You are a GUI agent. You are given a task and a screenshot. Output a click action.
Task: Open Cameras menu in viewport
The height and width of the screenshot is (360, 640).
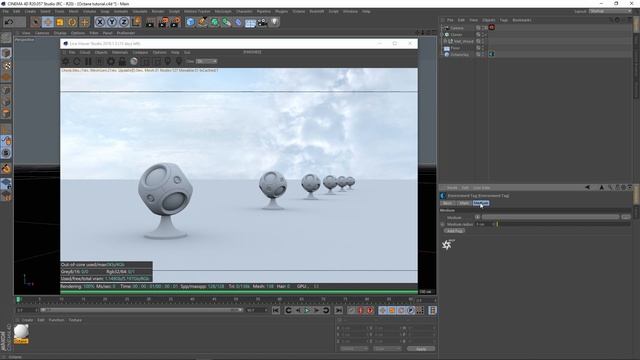[42, 33]
